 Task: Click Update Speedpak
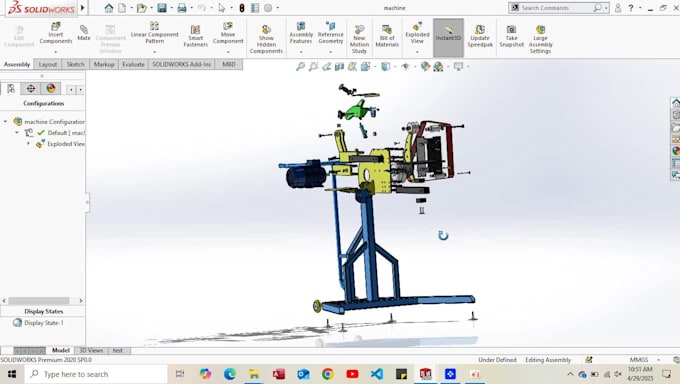[x=480, y=36]
